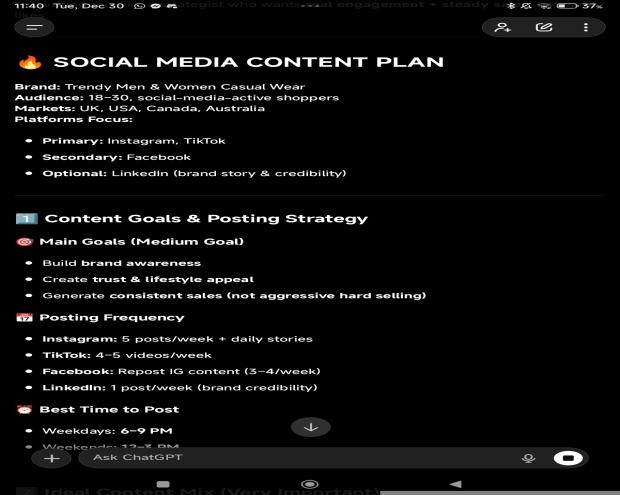The image size is (620, 495).
Task: Tap the Brand: Trendy Men & Women line
Action: [x=160, y=87]
